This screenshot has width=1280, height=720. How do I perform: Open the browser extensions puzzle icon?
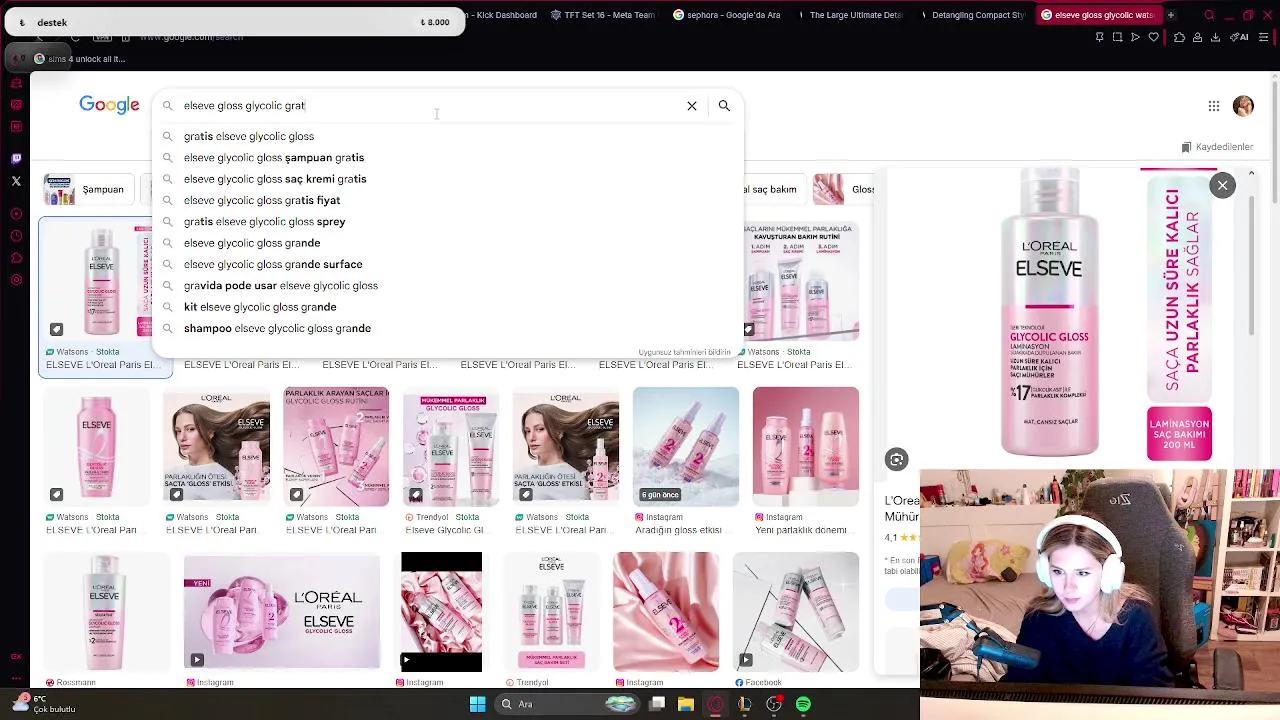[1179, 38]
